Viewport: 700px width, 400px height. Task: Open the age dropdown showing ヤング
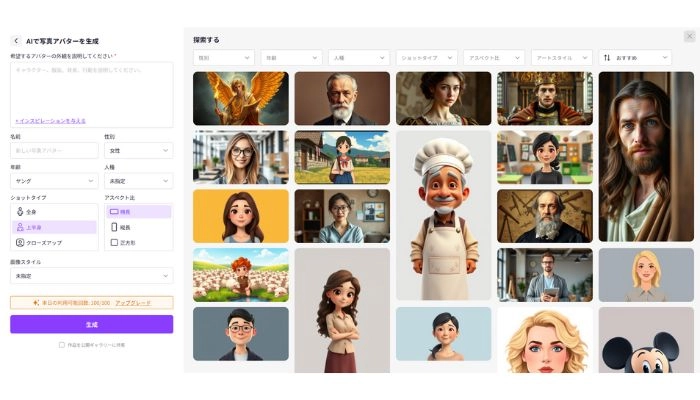click(54, 181)
